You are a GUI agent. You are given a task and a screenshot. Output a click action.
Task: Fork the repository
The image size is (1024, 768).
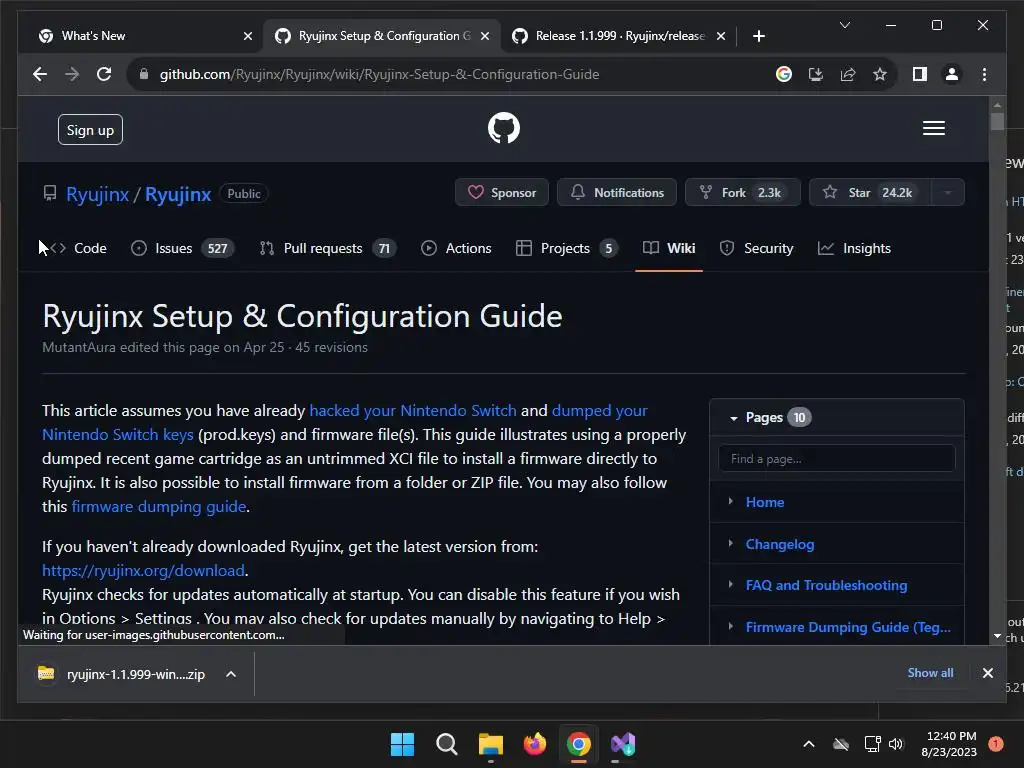(x=743, y=193)
